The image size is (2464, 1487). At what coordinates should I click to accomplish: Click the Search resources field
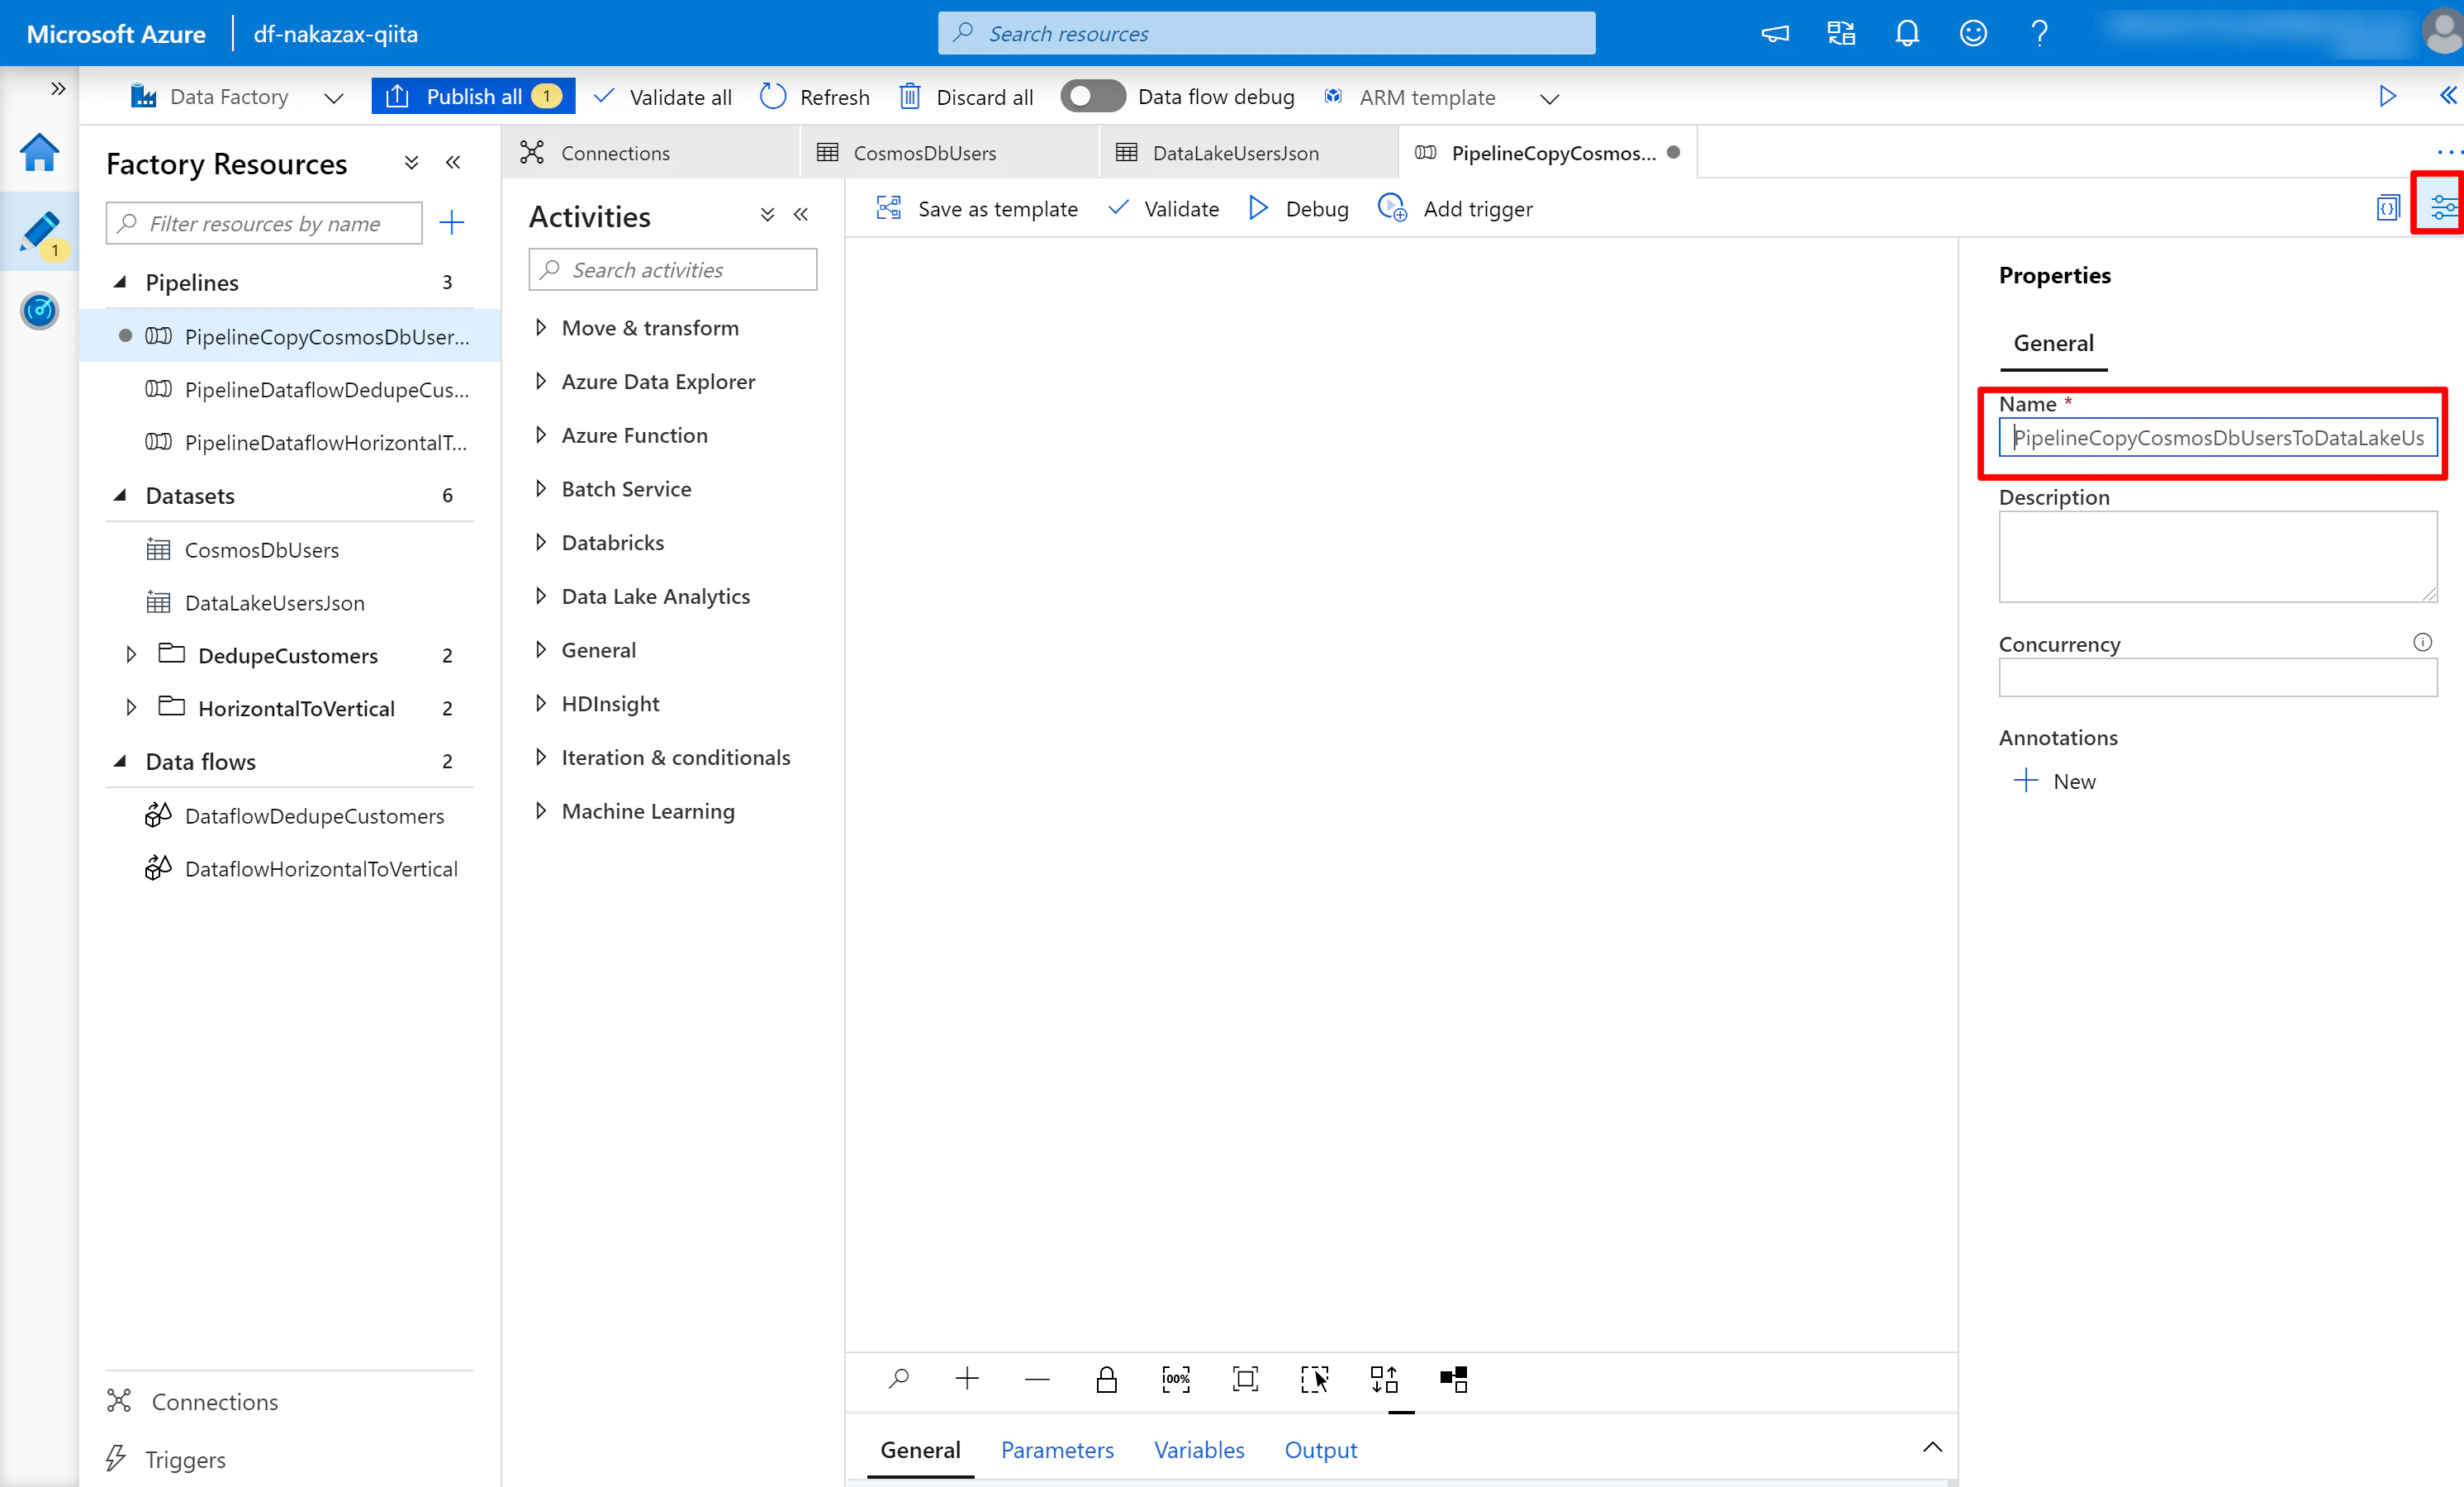tap(1266, 34)
